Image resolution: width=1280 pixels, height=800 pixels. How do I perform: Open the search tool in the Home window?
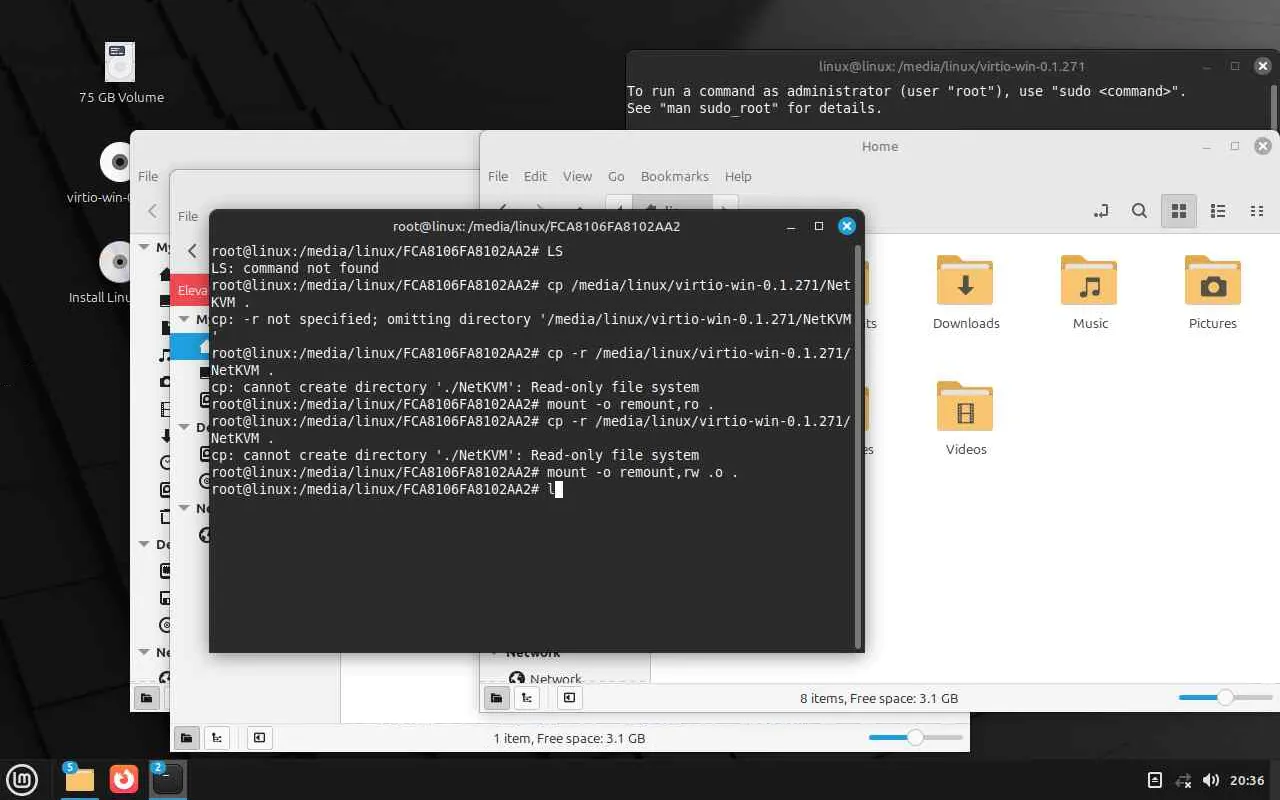click(1139, 211)
